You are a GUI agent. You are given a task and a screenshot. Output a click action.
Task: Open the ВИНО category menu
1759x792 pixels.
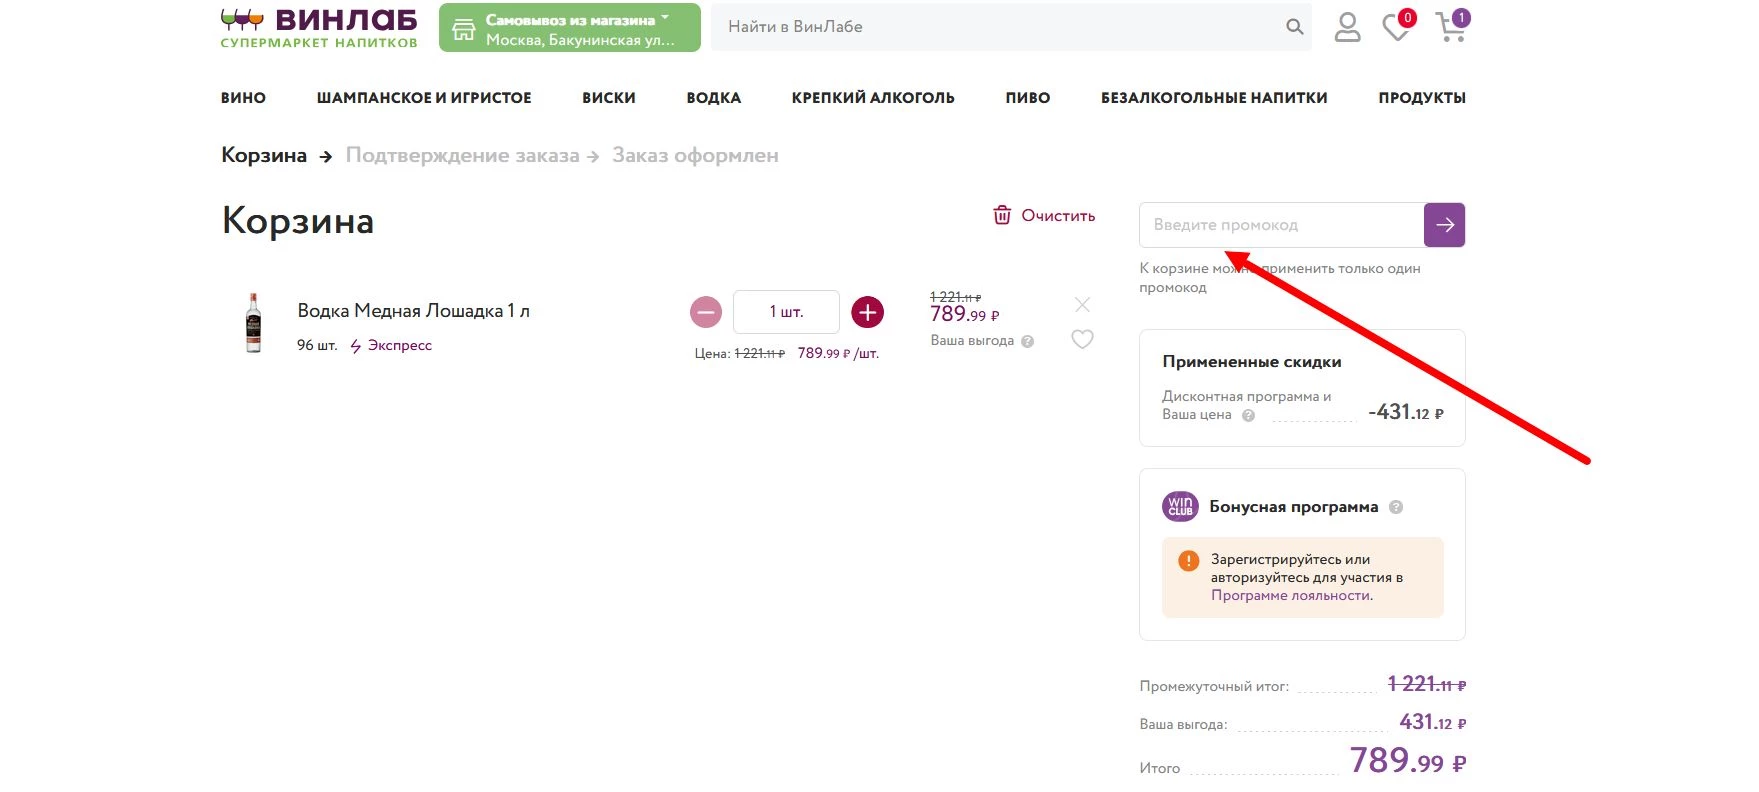243,98
